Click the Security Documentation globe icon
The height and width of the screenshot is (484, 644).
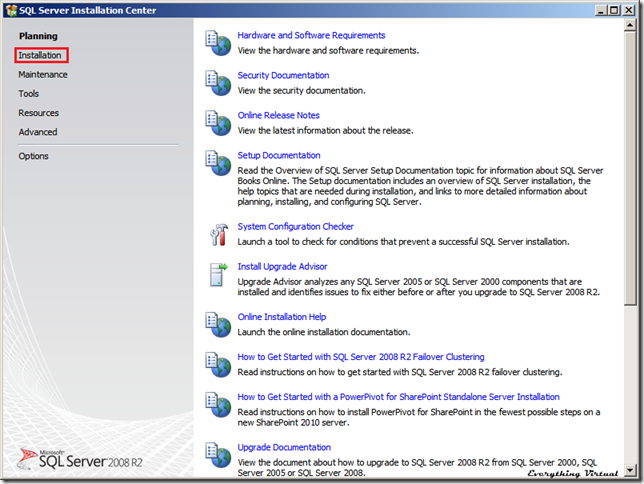coord(218,83)
